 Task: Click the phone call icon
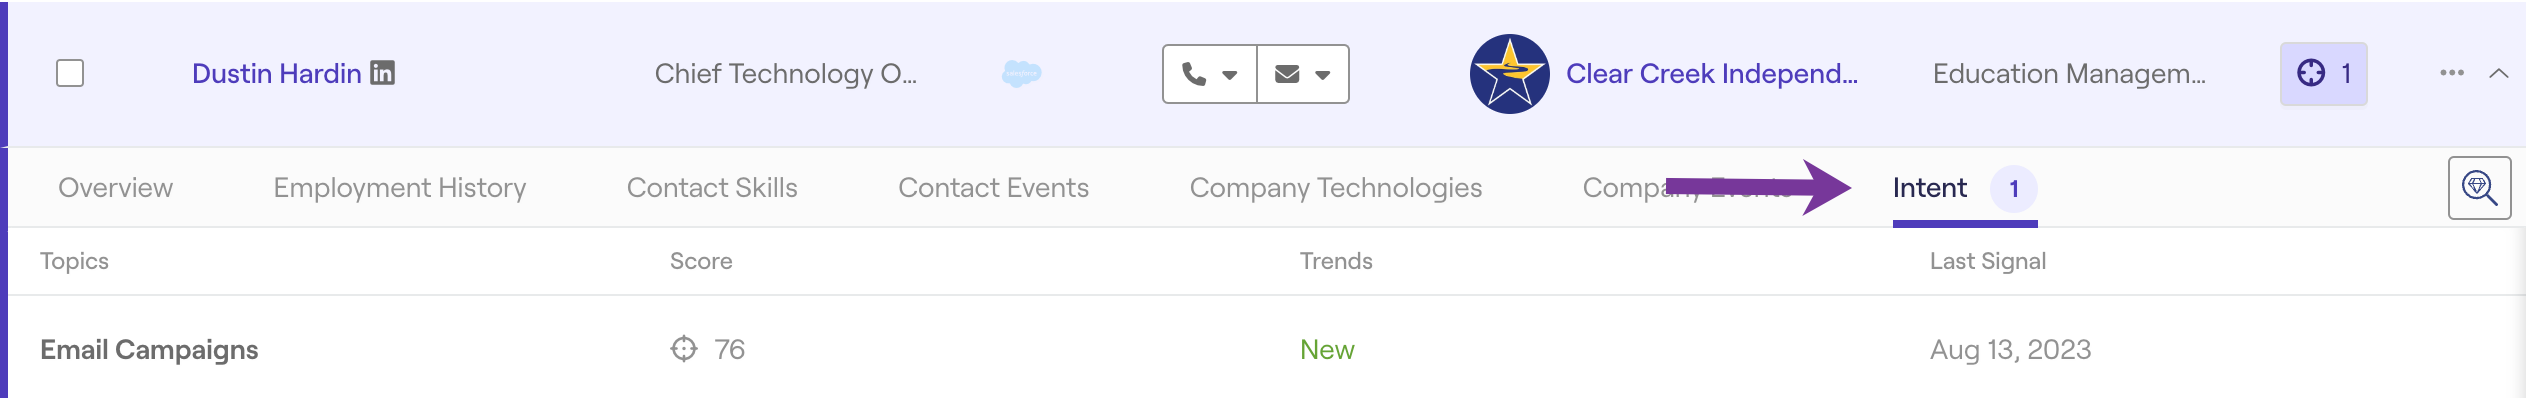(x=1193, y=74)
